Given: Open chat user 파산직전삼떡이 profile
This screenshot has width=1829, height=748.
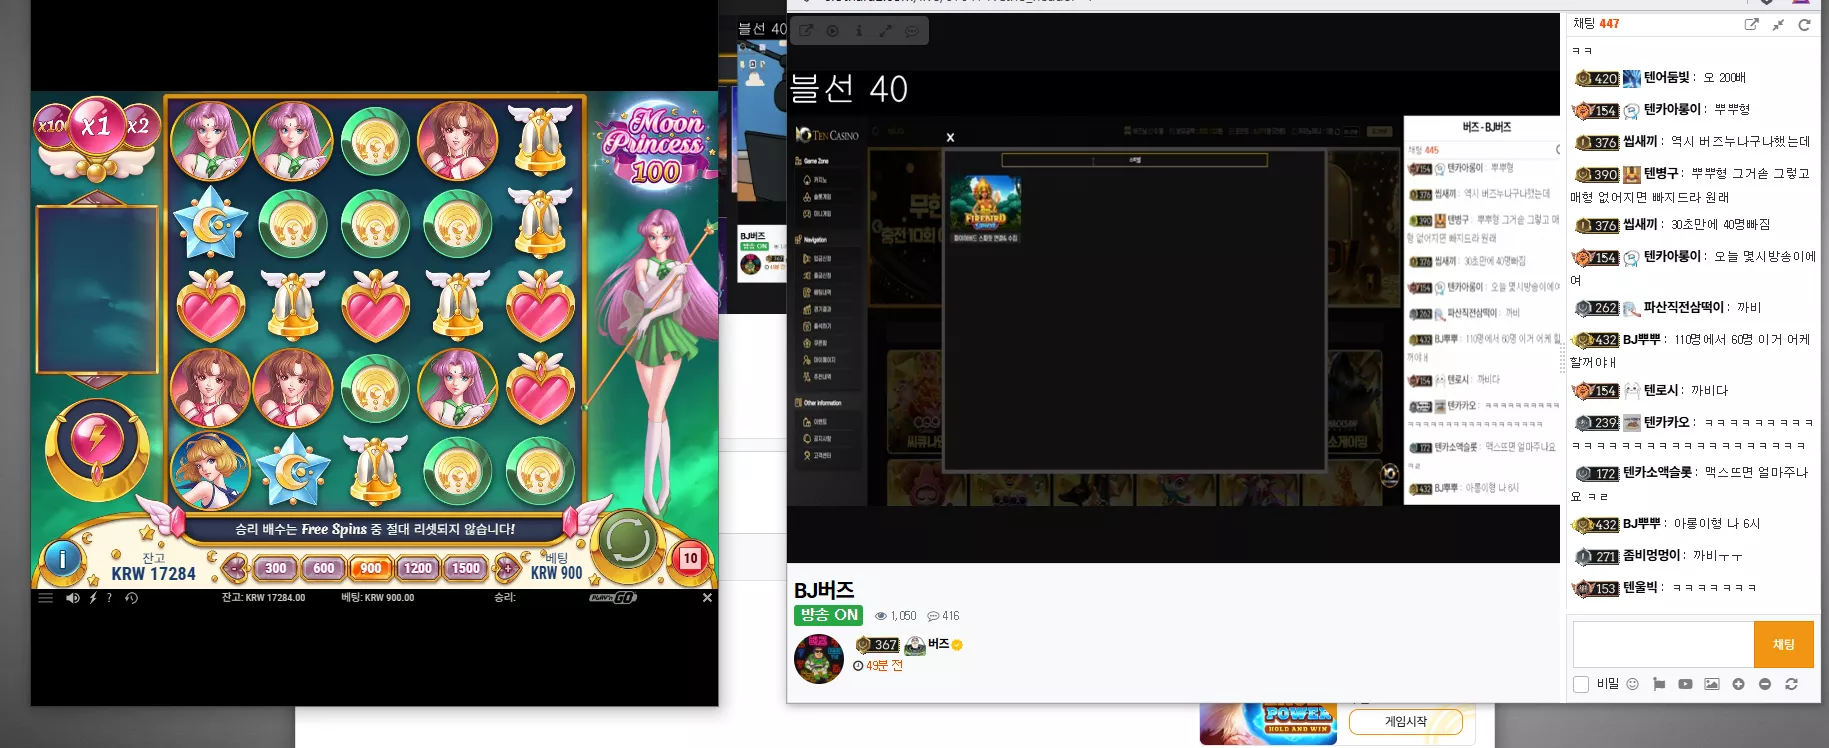Looking at the screenshot, I should click(1684, 308).
